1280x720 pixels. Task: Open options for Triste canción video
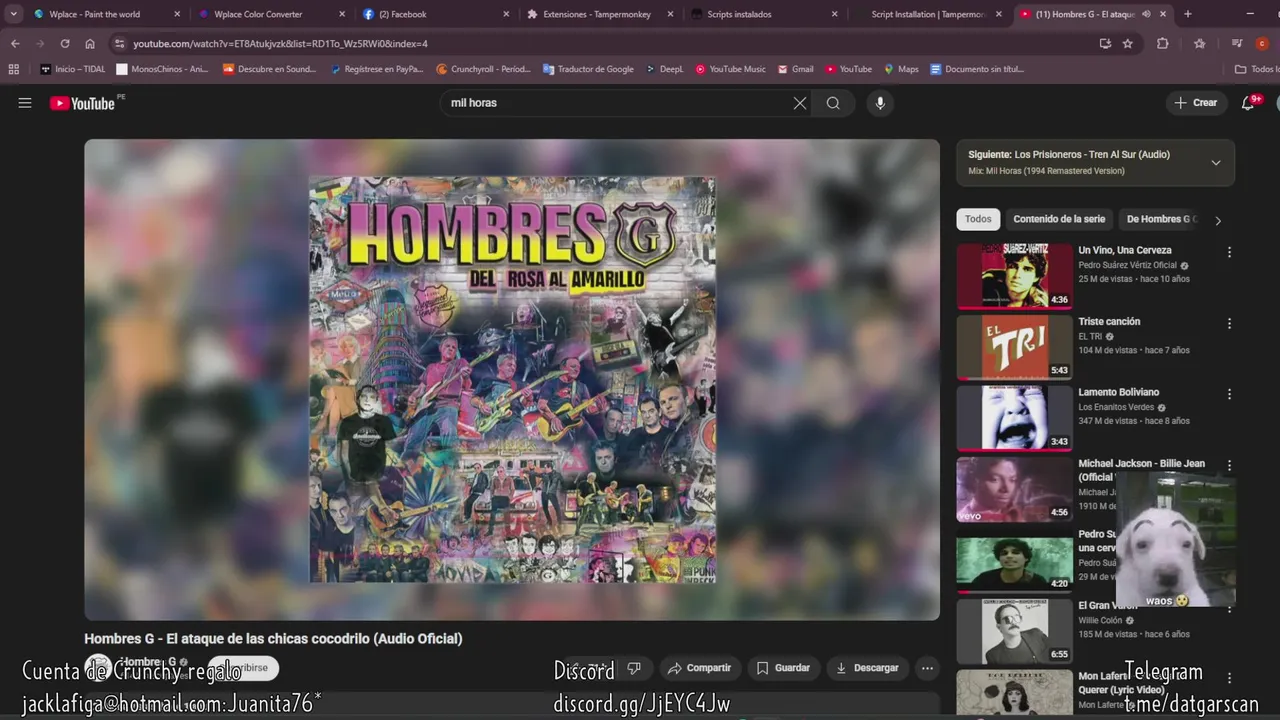[1229, 324]
